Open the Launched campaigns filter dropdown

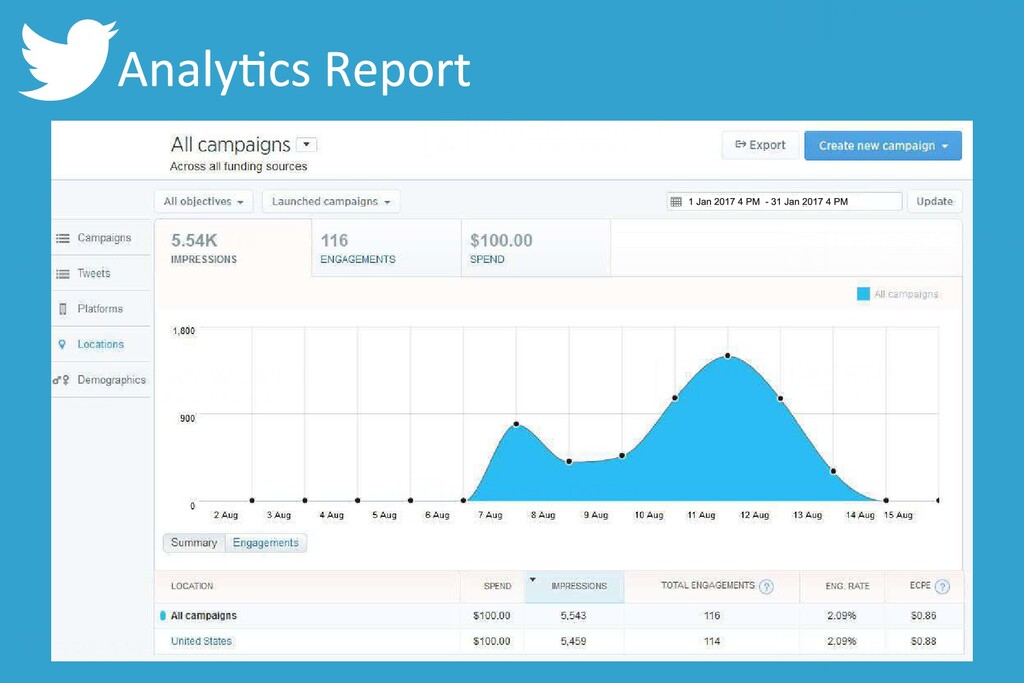(x=331, y=201)
